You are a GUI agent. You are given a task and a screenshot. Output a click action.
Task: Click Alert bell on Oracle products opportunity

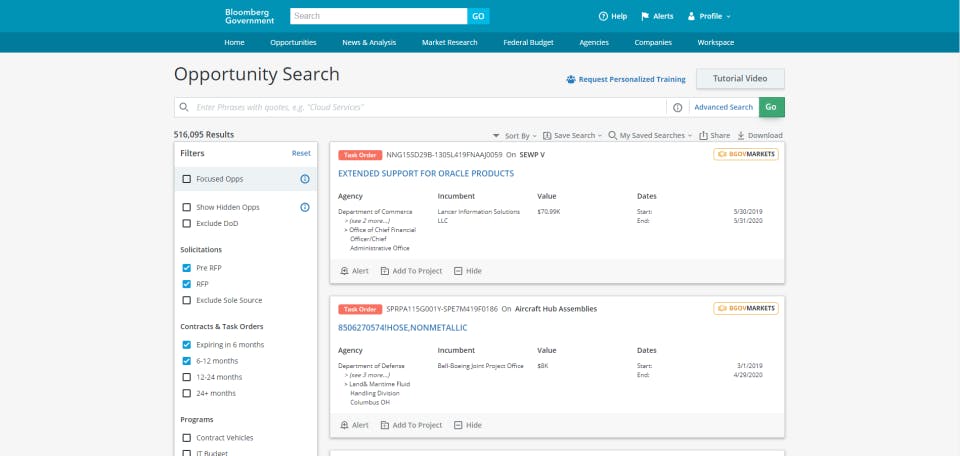345,271
